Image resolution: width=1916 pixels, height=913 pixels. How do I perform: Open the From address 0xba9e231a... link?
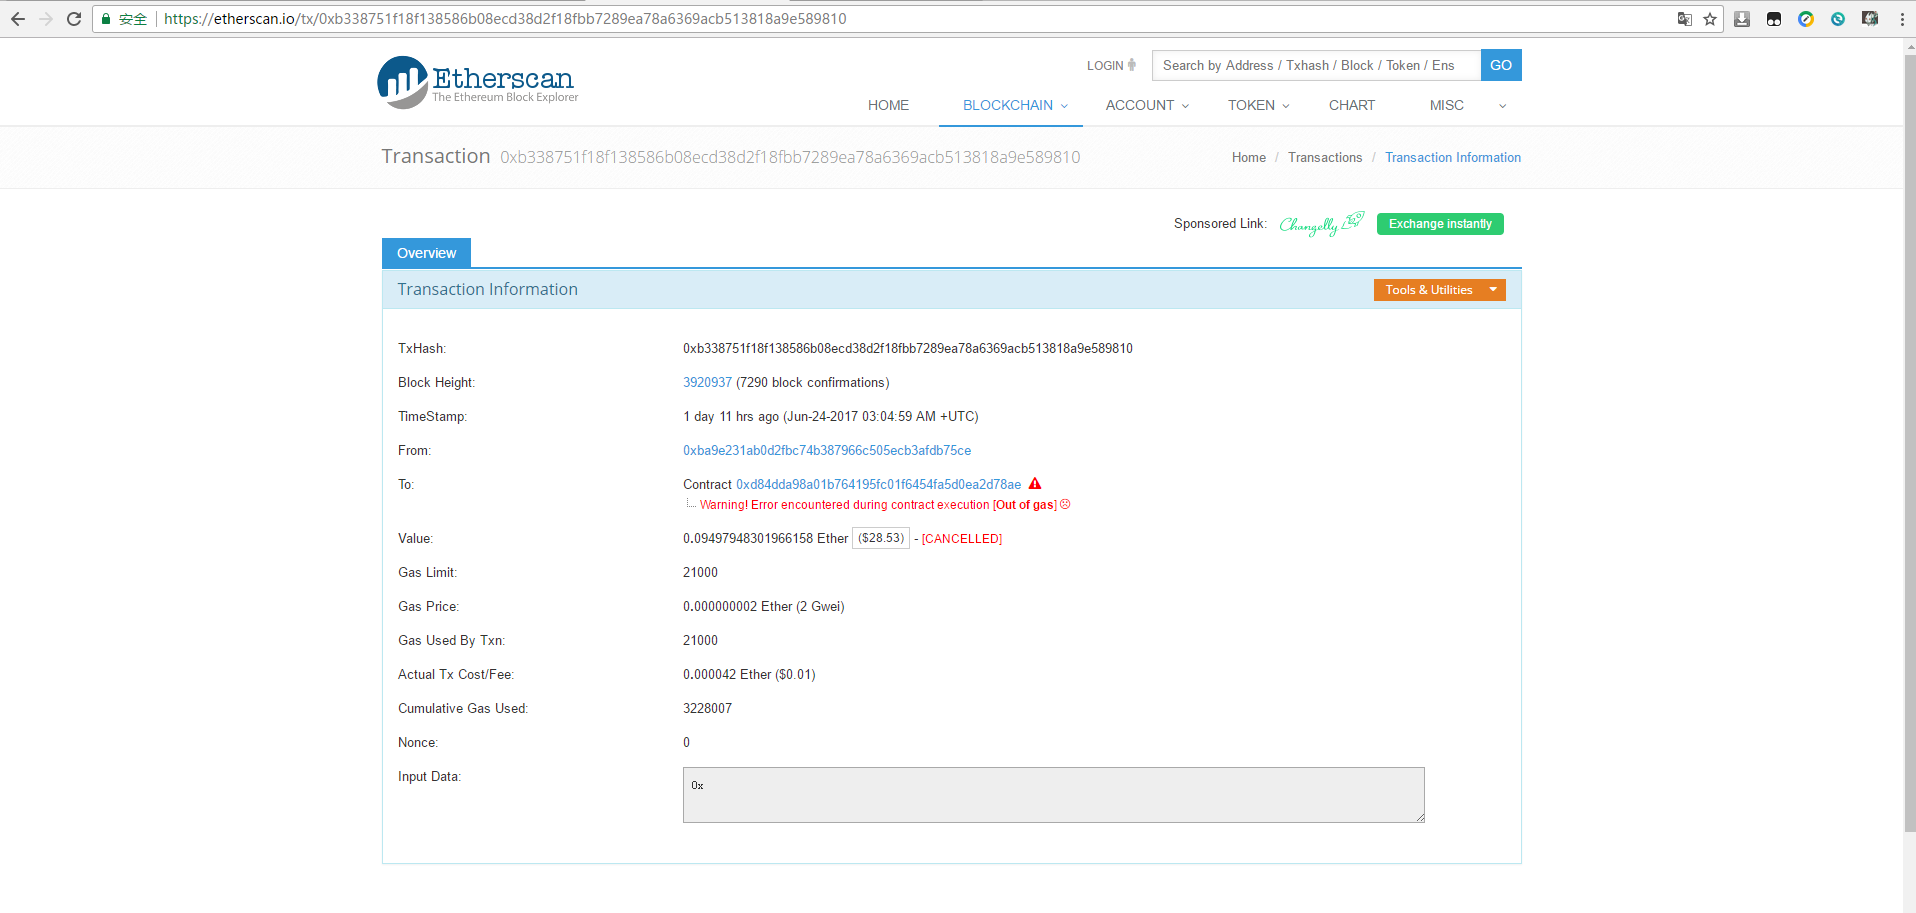coord(827,450)
